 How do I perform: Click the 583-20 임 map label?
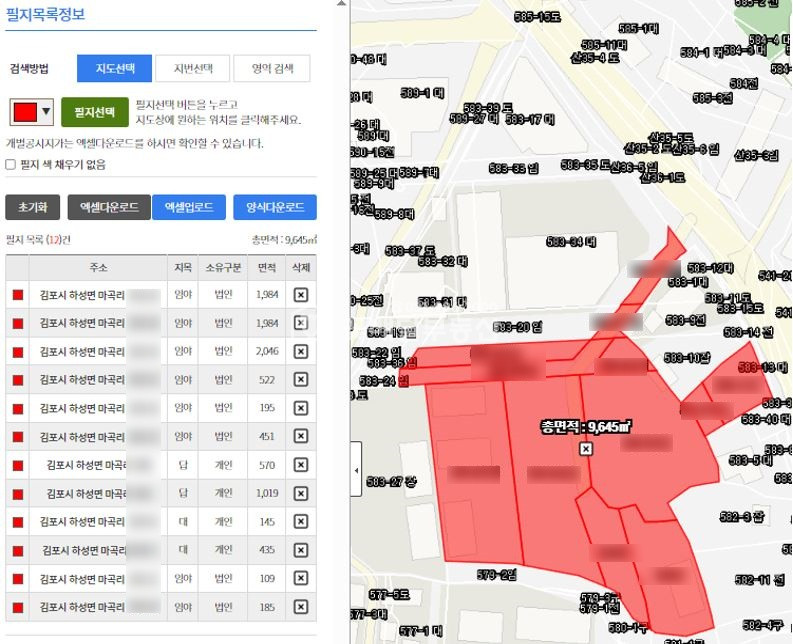click(x=517, y=327)
